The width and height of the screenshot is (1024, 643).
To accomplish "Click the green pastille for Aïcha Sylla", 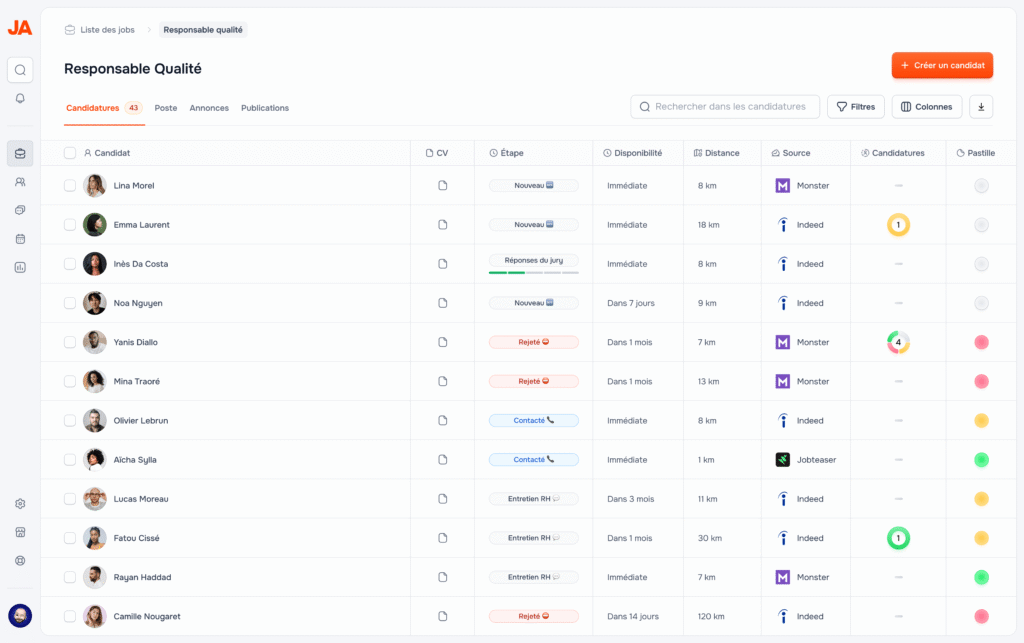I will point(981,460).
